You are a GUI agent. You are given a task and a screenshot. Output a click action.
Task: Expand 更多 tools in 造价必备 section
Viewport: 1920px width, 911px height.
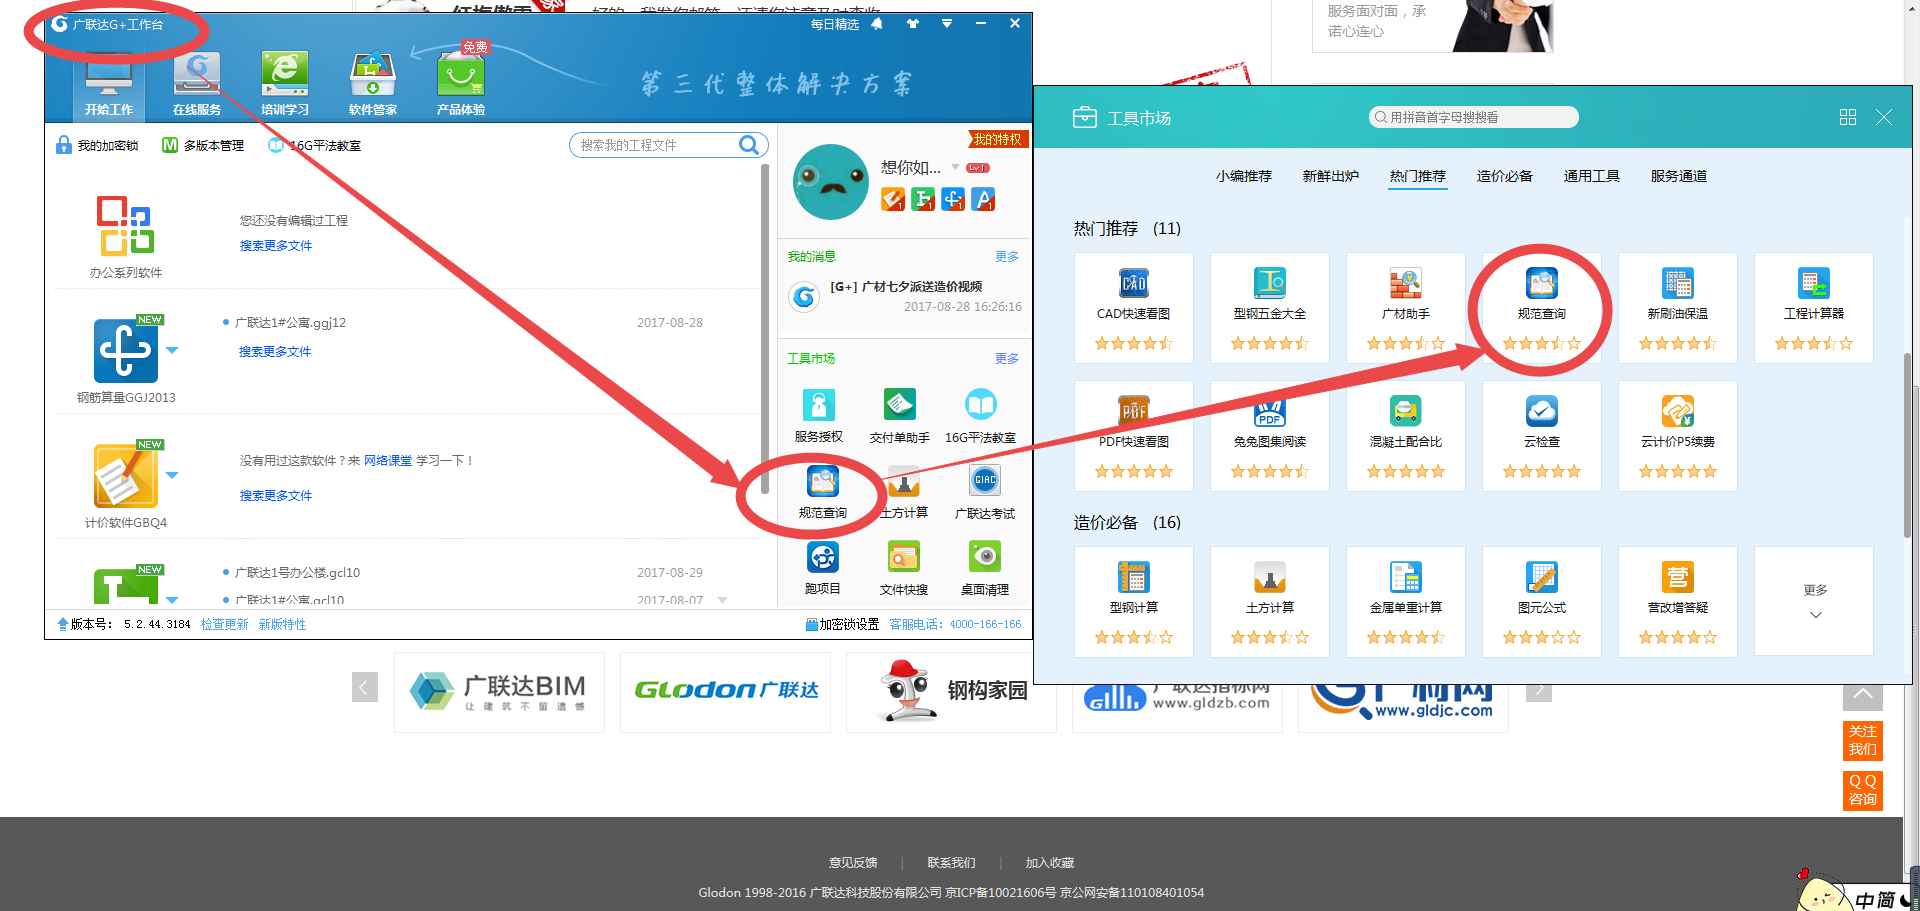(1815, 602)
